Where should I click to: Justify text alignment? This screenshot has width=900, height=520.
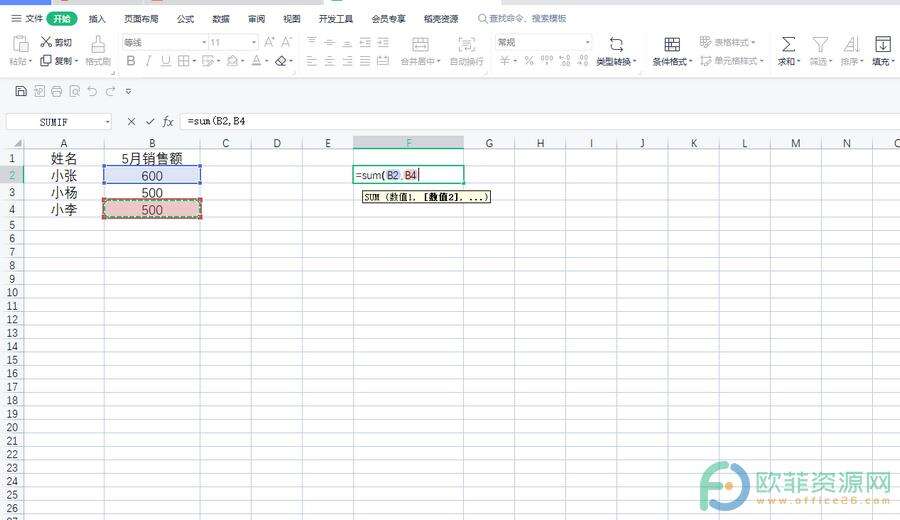pyautogui.click(x=365, y=60)
